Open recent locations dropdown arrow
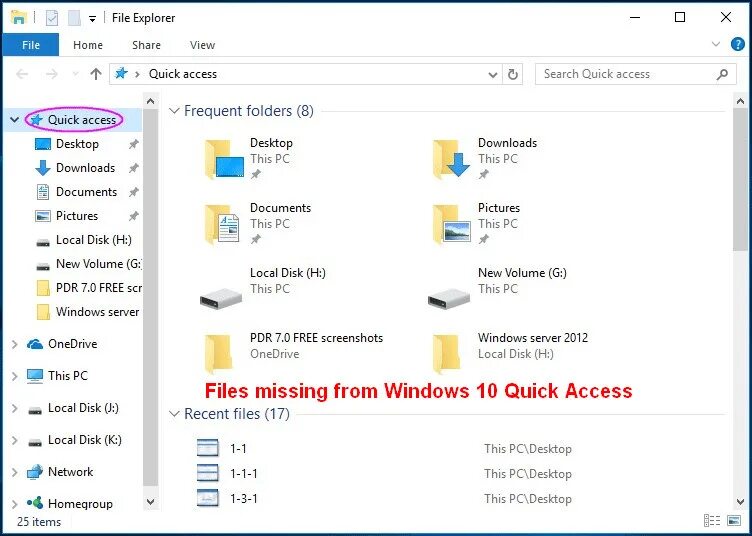This screenshot has height=536, width=752. point(75,74)
